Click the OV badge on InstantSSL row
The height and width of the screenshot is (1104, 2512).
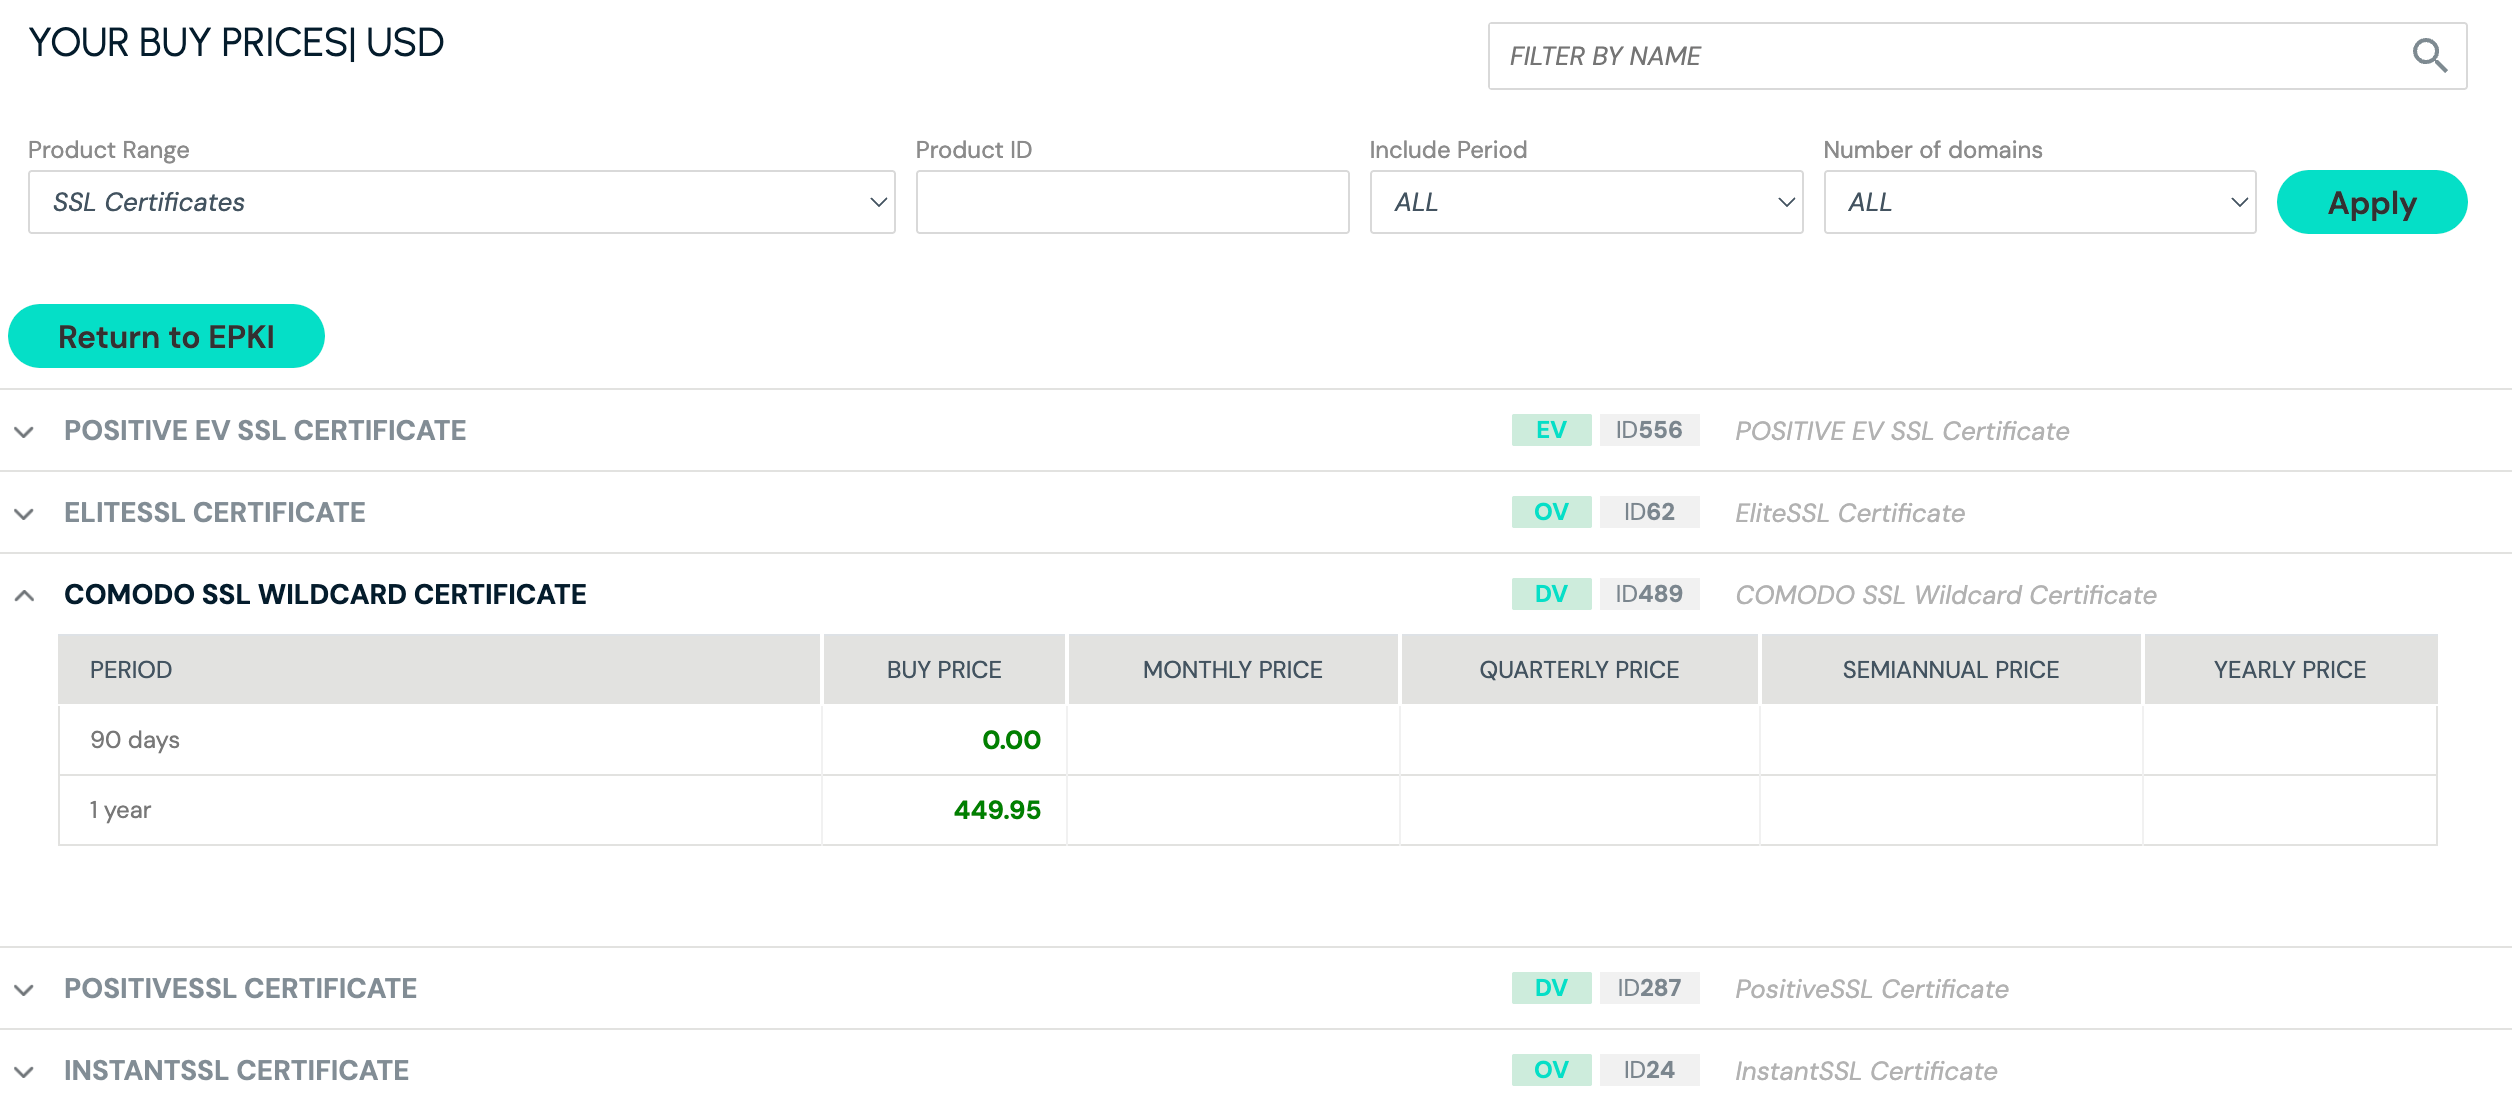coord(1551,1070)
